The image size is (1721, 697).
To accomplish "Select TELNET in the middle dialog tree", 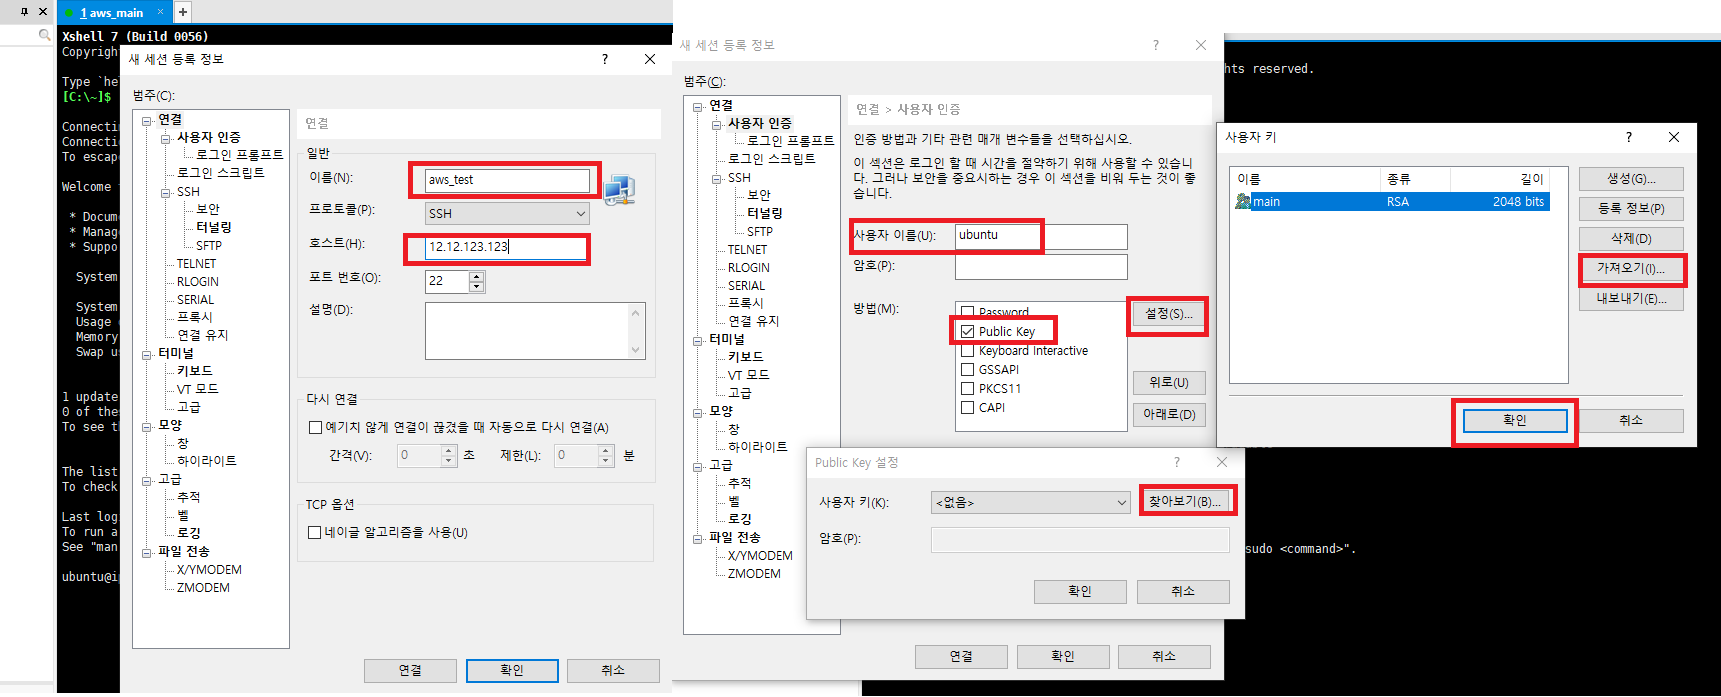I will tap(748, 249).
